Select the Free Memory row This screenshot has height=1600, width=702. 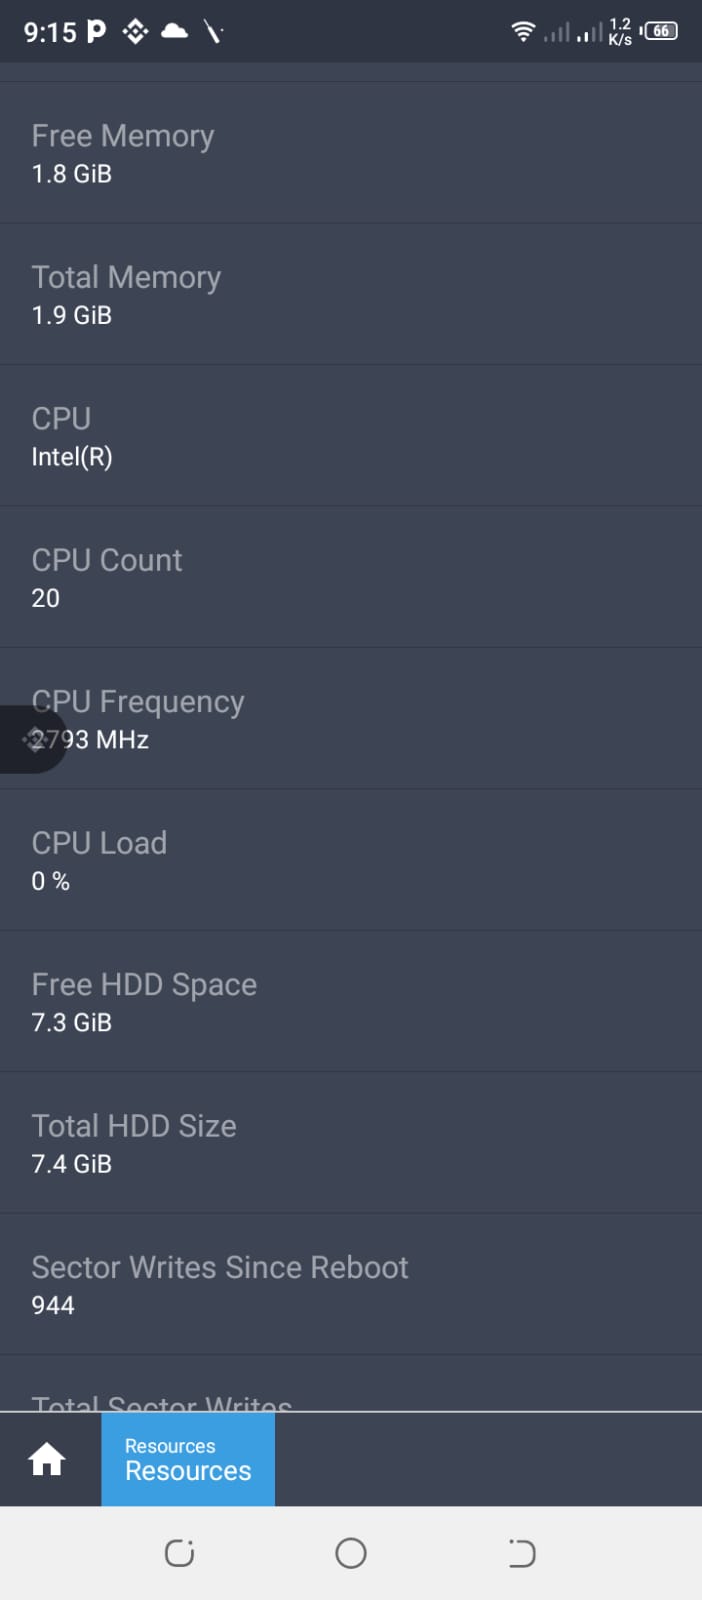click(351, 153)
